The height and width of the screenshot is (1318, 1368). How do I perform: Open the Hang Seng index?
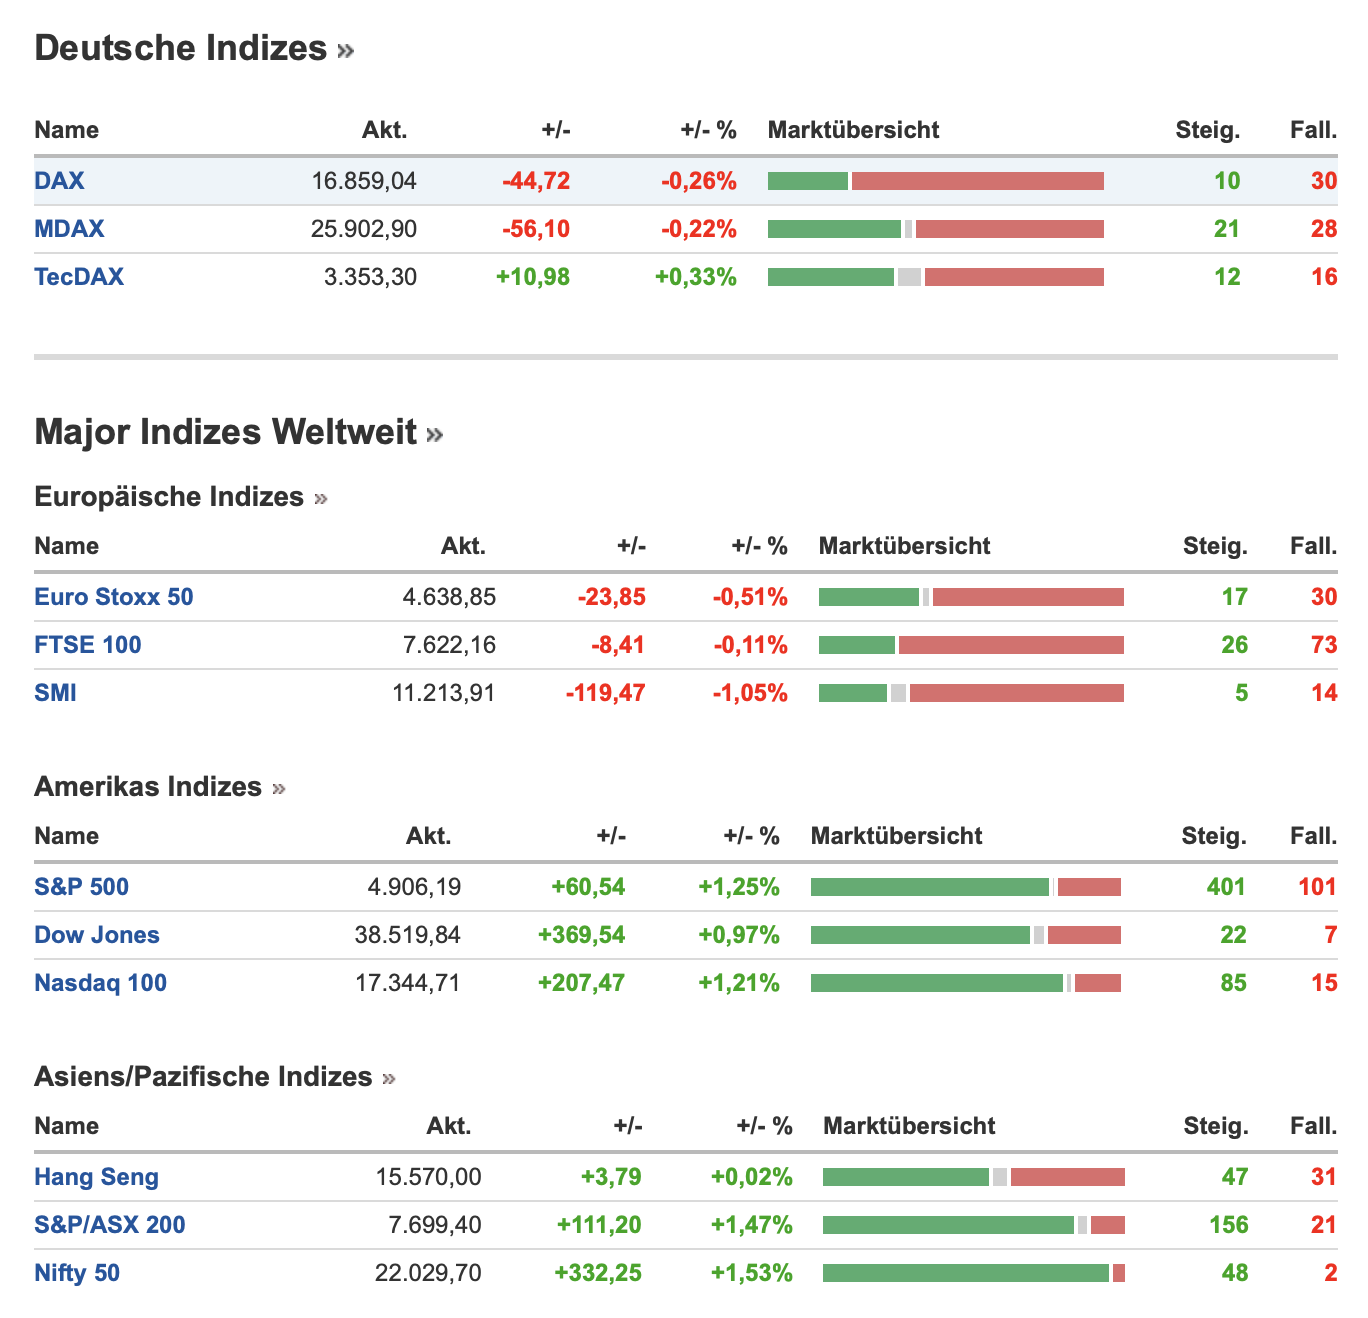97,1177
